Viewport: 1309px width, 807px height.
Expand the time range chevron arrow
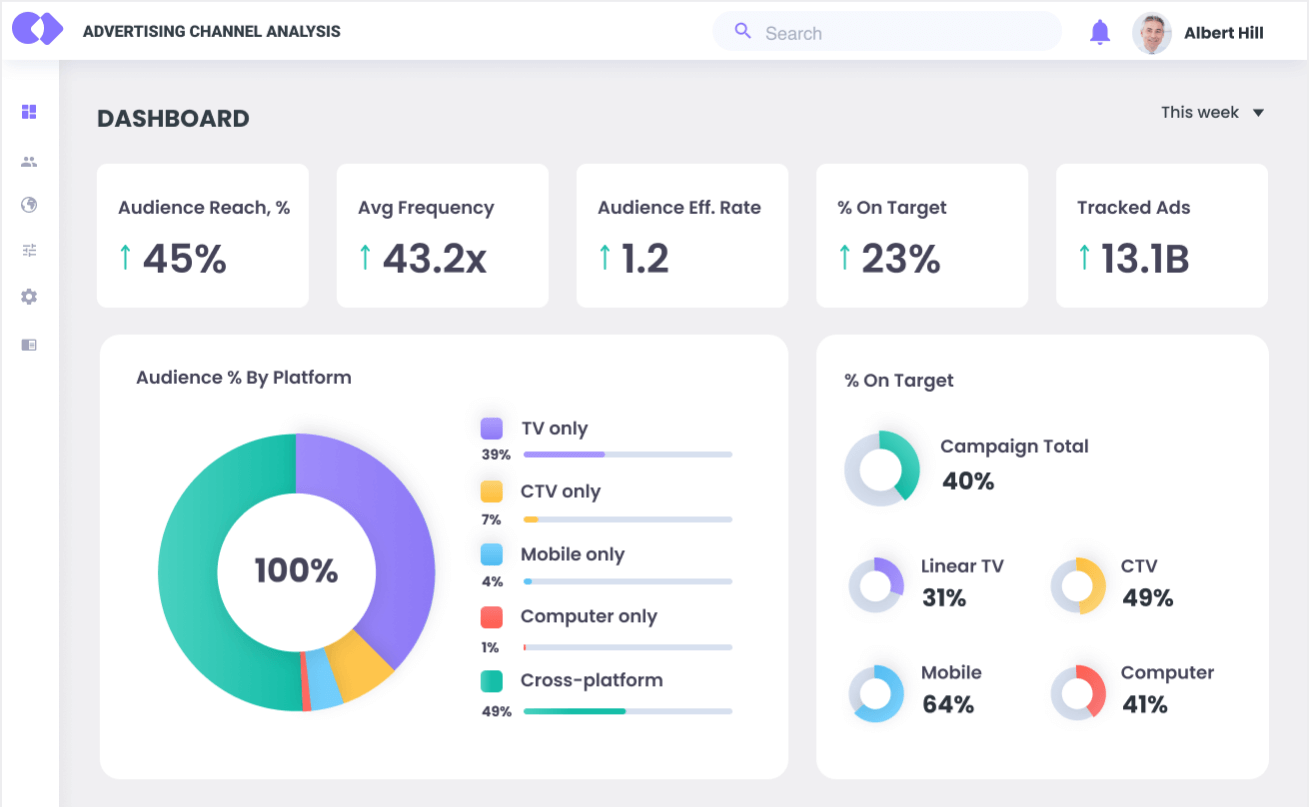(1258, 113)
